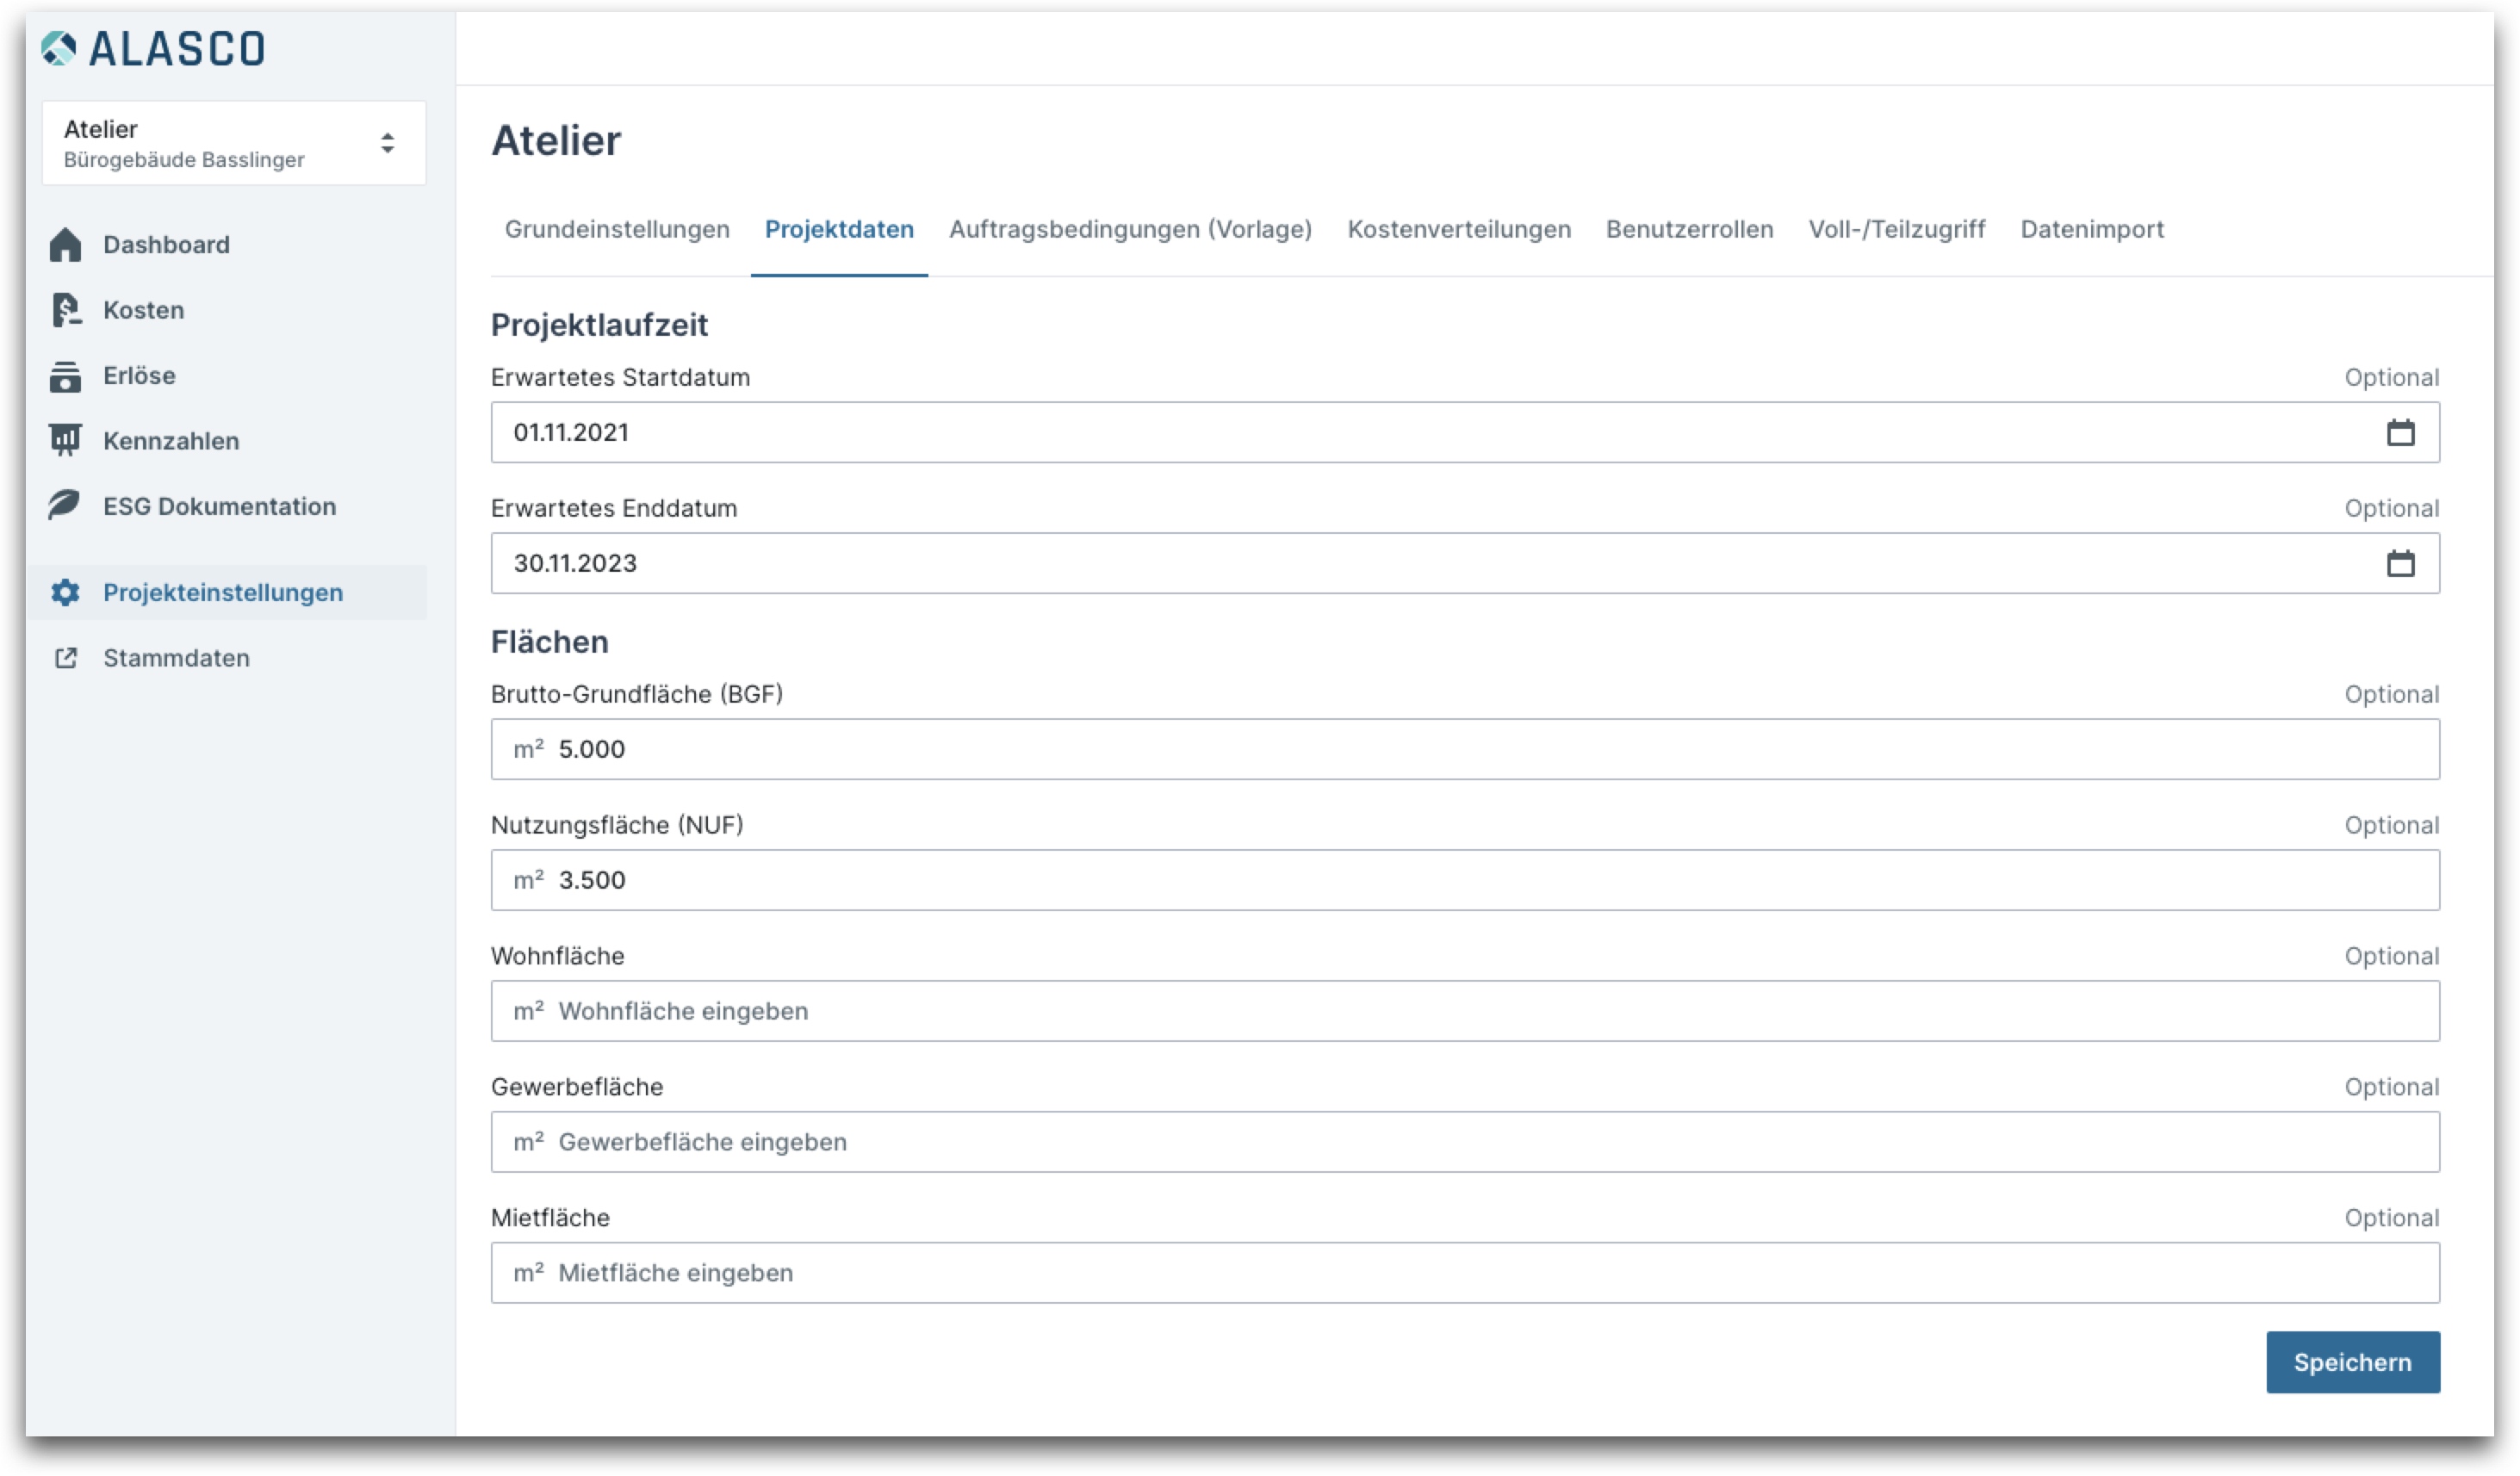Click the Mietfläche label
The width and height of the screenshot is (2520, 1476).
550,1219
